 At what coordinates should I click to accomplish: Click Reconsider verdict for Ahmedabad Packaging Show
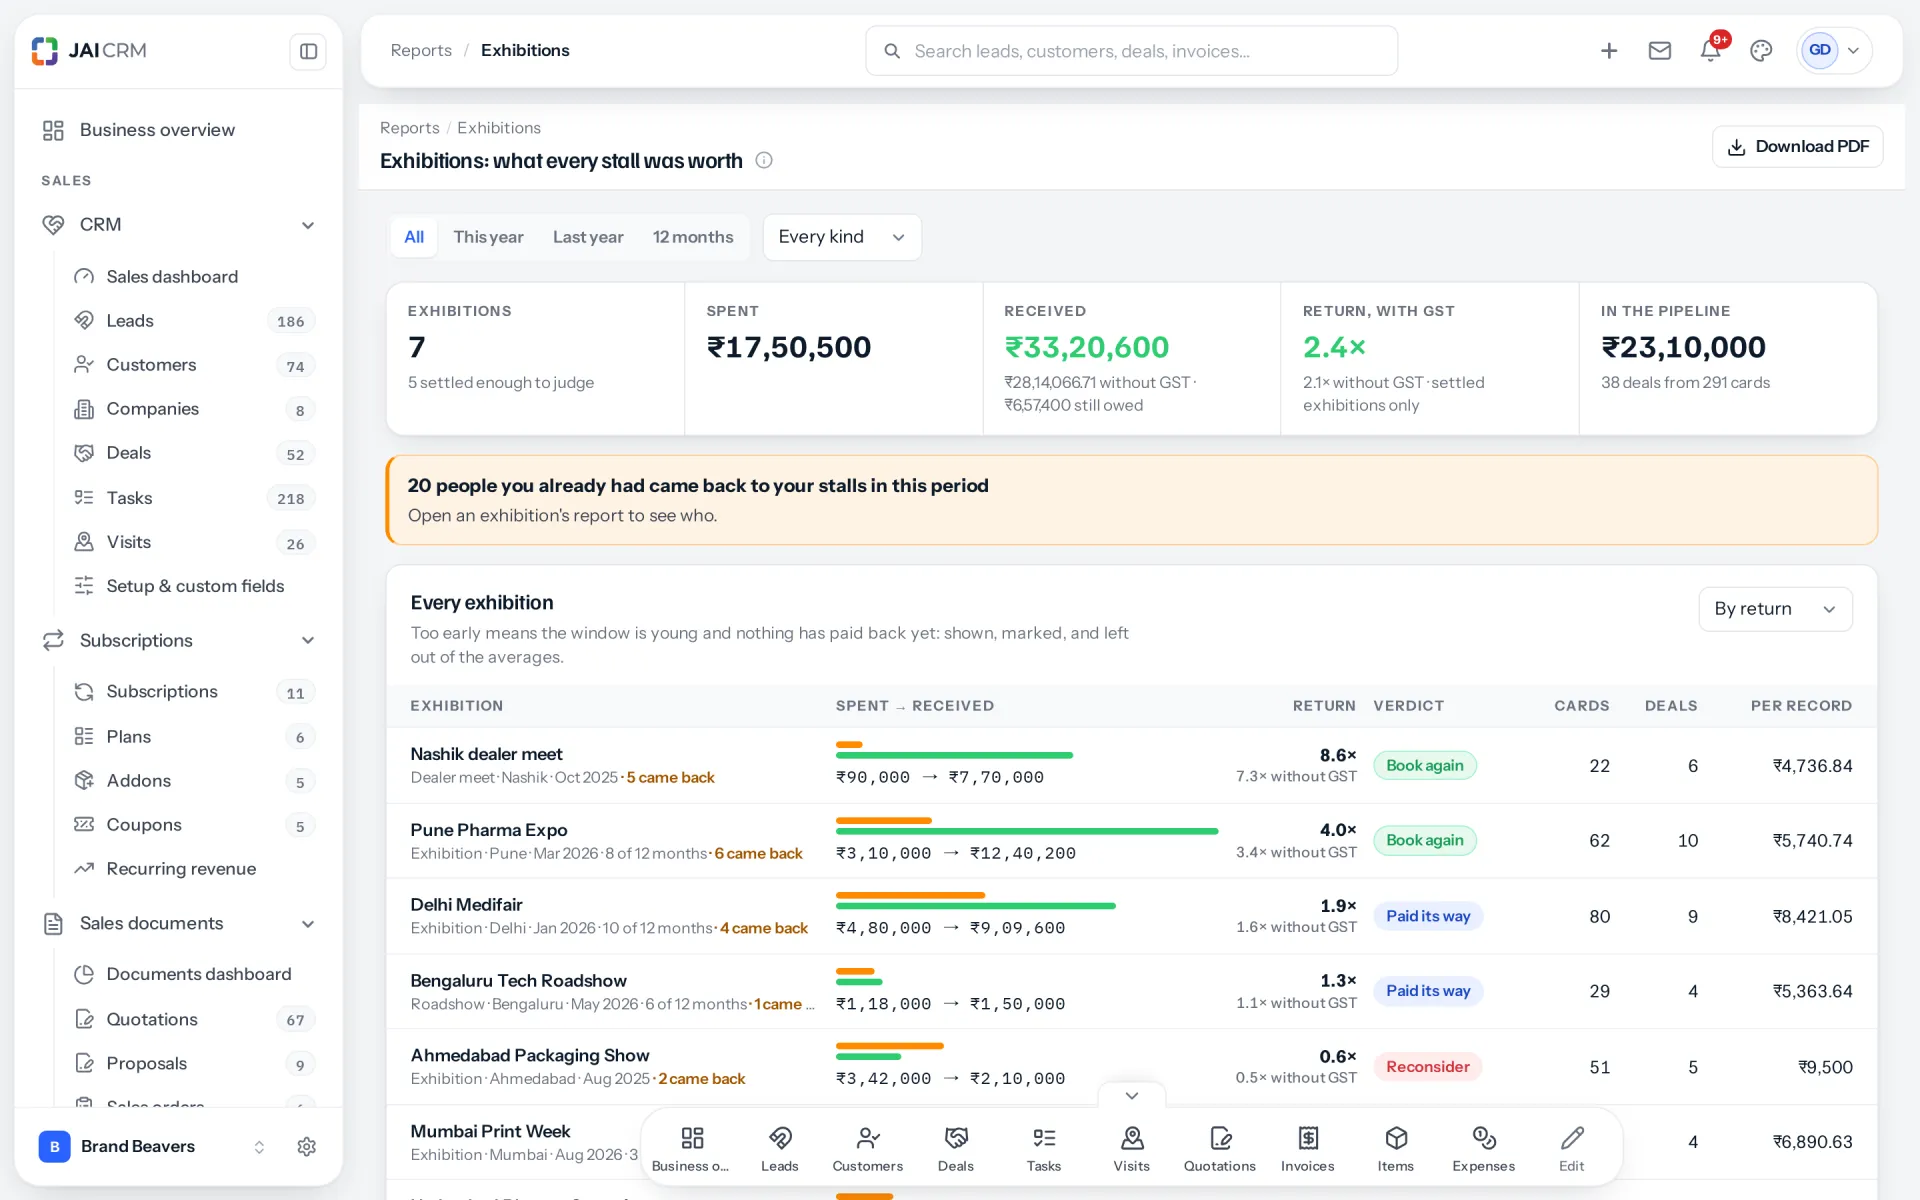(x=1427, y=1067)
